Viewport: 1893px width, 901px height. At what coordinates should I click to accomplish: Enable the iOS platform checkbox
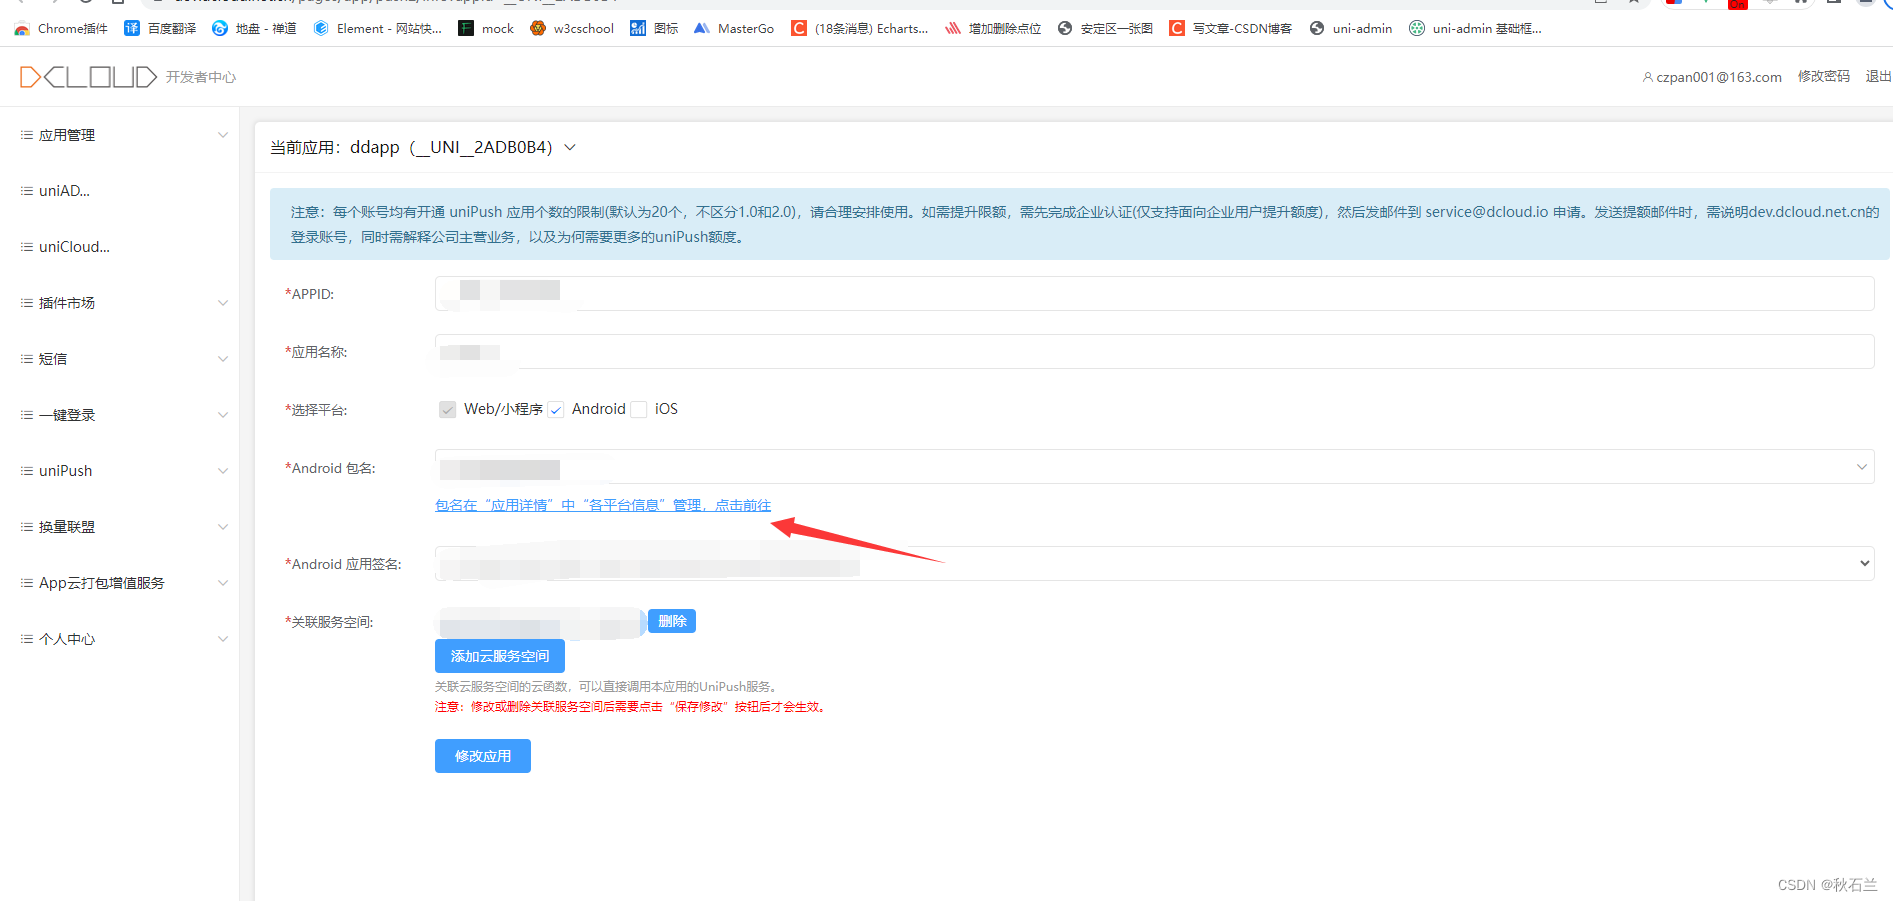tap(638, 409)
